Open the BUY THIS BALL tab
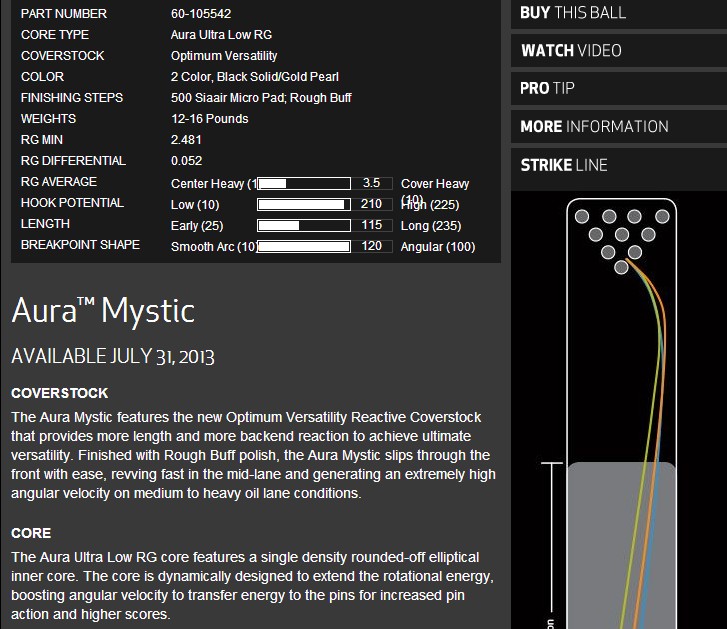The width and height of the screenshot is (727, 629). [619, 13]
